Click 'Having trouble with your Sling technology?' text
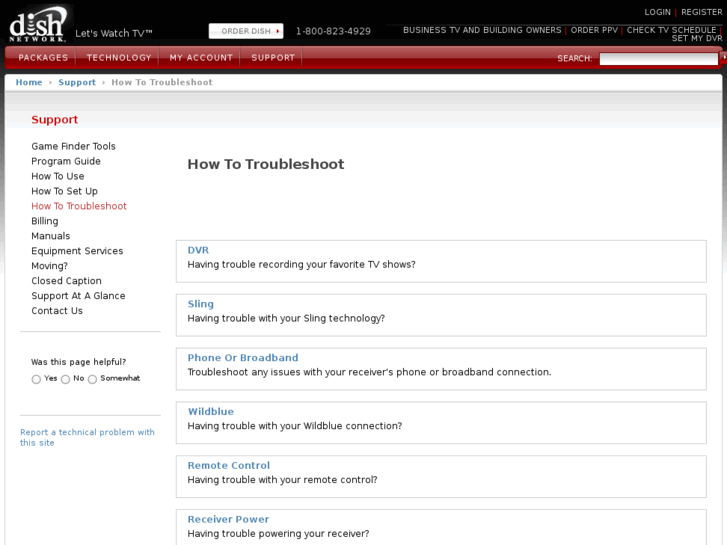Viewport: 727px width, 545px height. tap(286, 318)
